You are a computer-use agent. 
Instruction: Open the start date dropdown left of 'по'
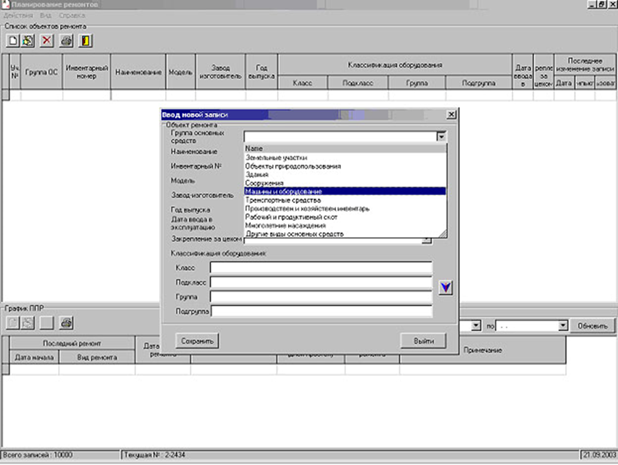click(476, 326)
